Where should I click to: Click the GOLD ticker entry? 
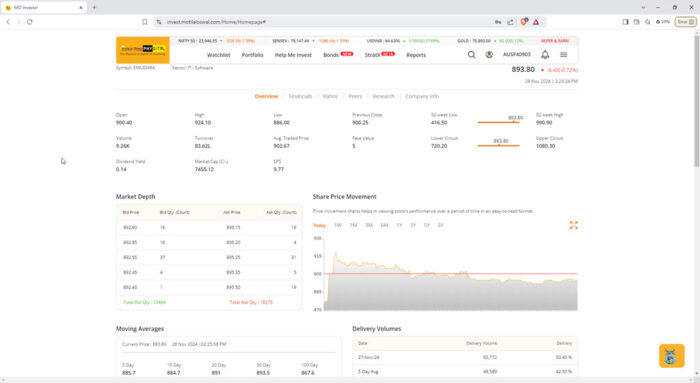(x=491, y=41)
